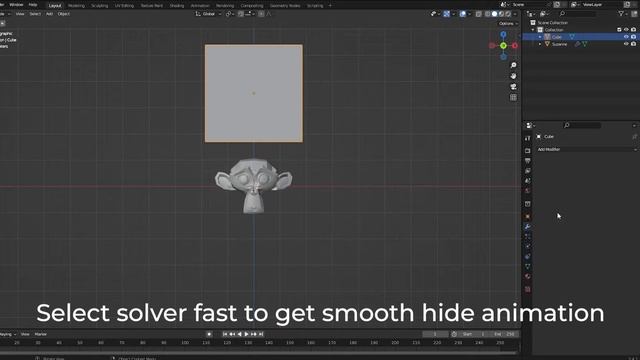This screenshot has width=640, height=360.
Task: Open the Particles properties tab icon
Action: coord(527,236)
